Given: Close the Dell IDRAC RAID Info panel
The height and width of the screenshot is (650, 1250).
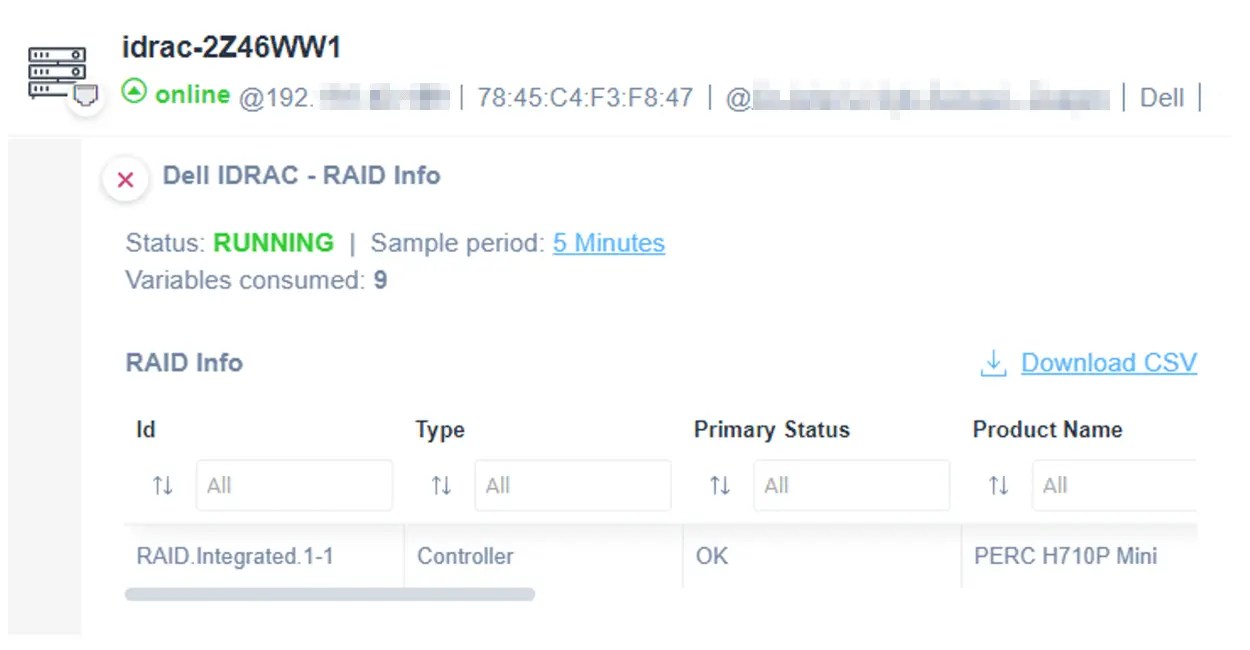Looking at the screenshot, I should (x=124, y=180).
